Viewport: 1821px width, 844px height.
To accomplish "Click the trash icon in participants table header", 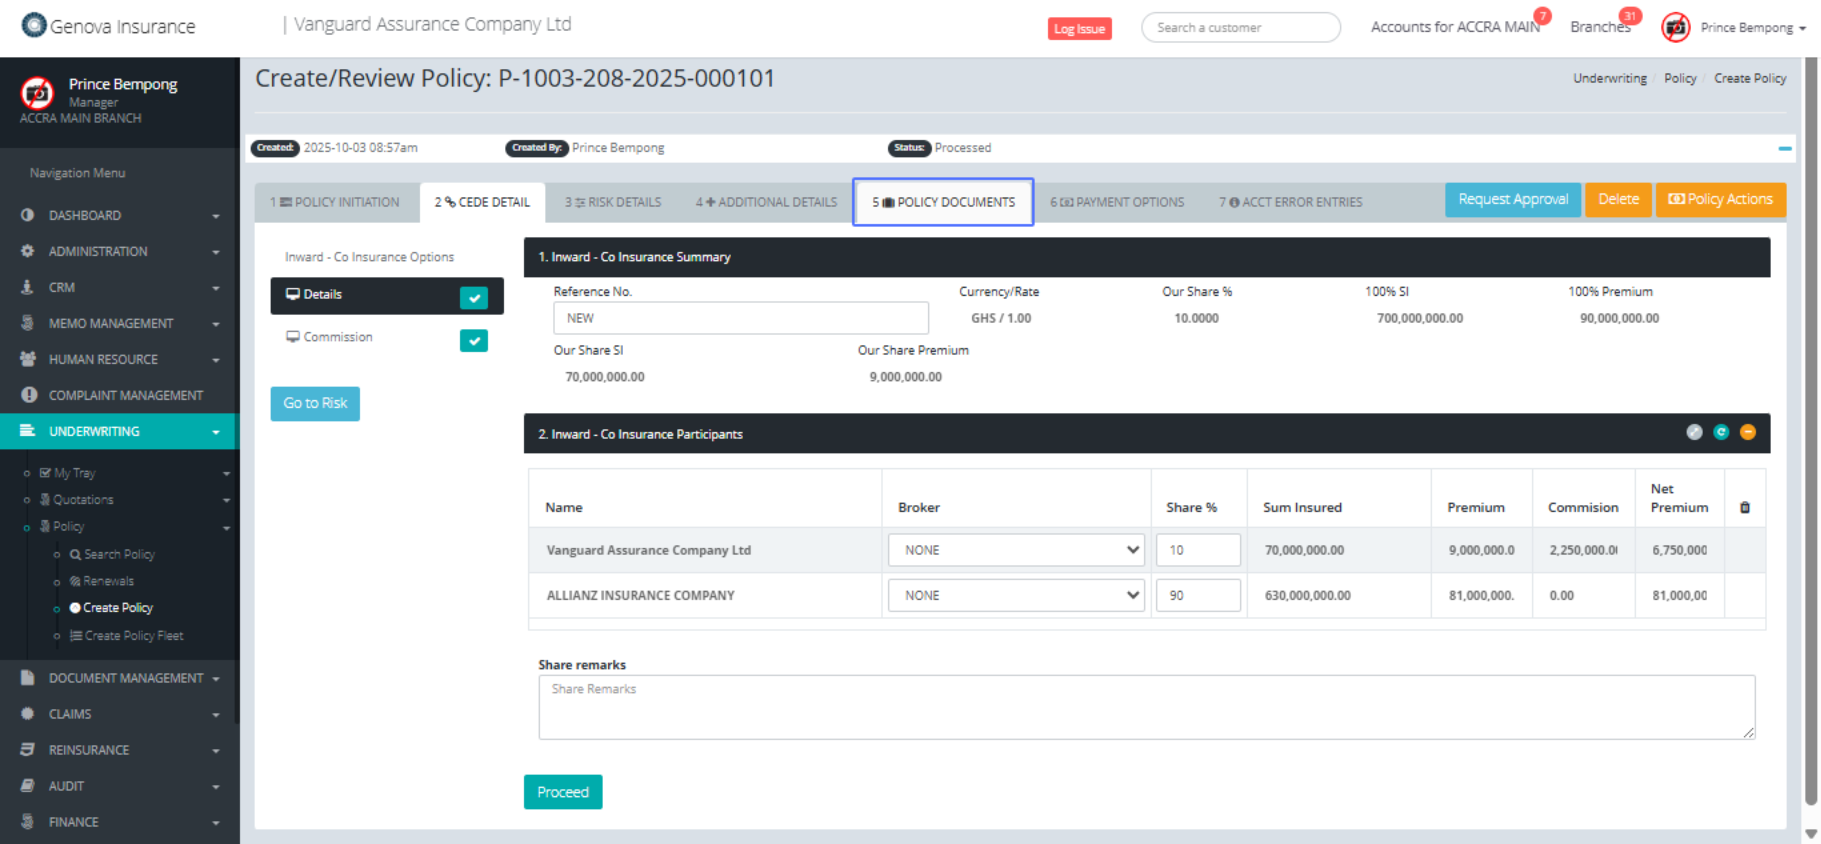I will [1745, 508].
